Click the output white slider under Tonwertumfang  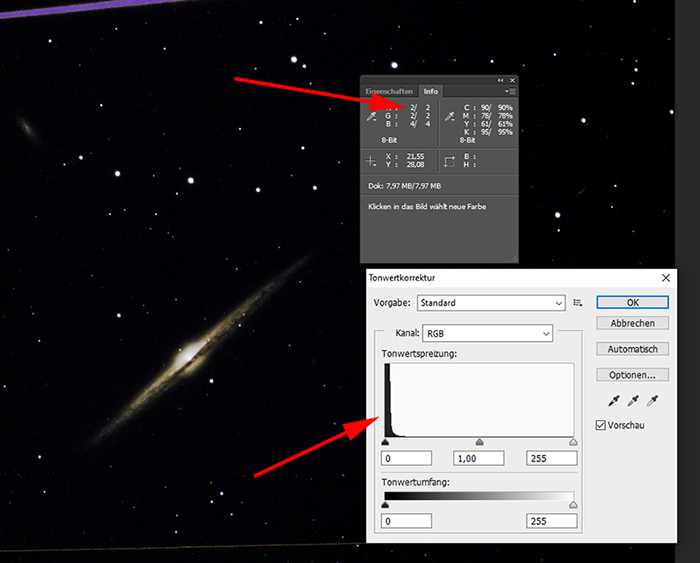pos(573,505)
